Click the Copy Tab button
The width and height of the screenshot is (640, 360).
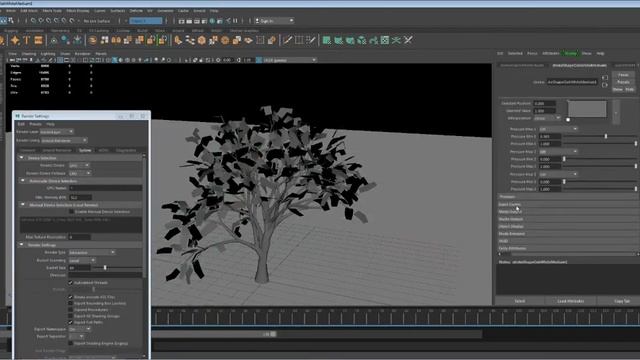pos(622,301)
